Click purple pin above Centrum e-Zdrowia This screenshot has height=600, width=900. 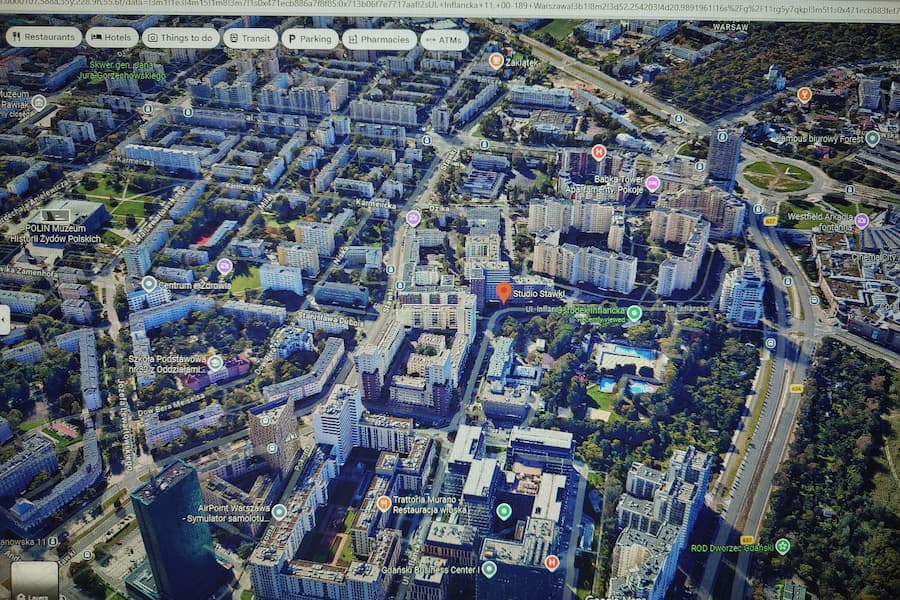[x=224, y=266]
